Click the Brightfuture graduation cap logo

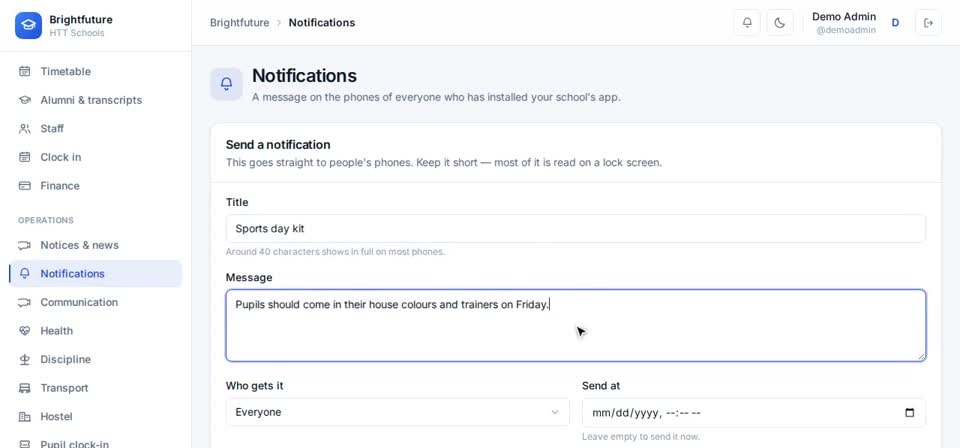click(28, 25)
